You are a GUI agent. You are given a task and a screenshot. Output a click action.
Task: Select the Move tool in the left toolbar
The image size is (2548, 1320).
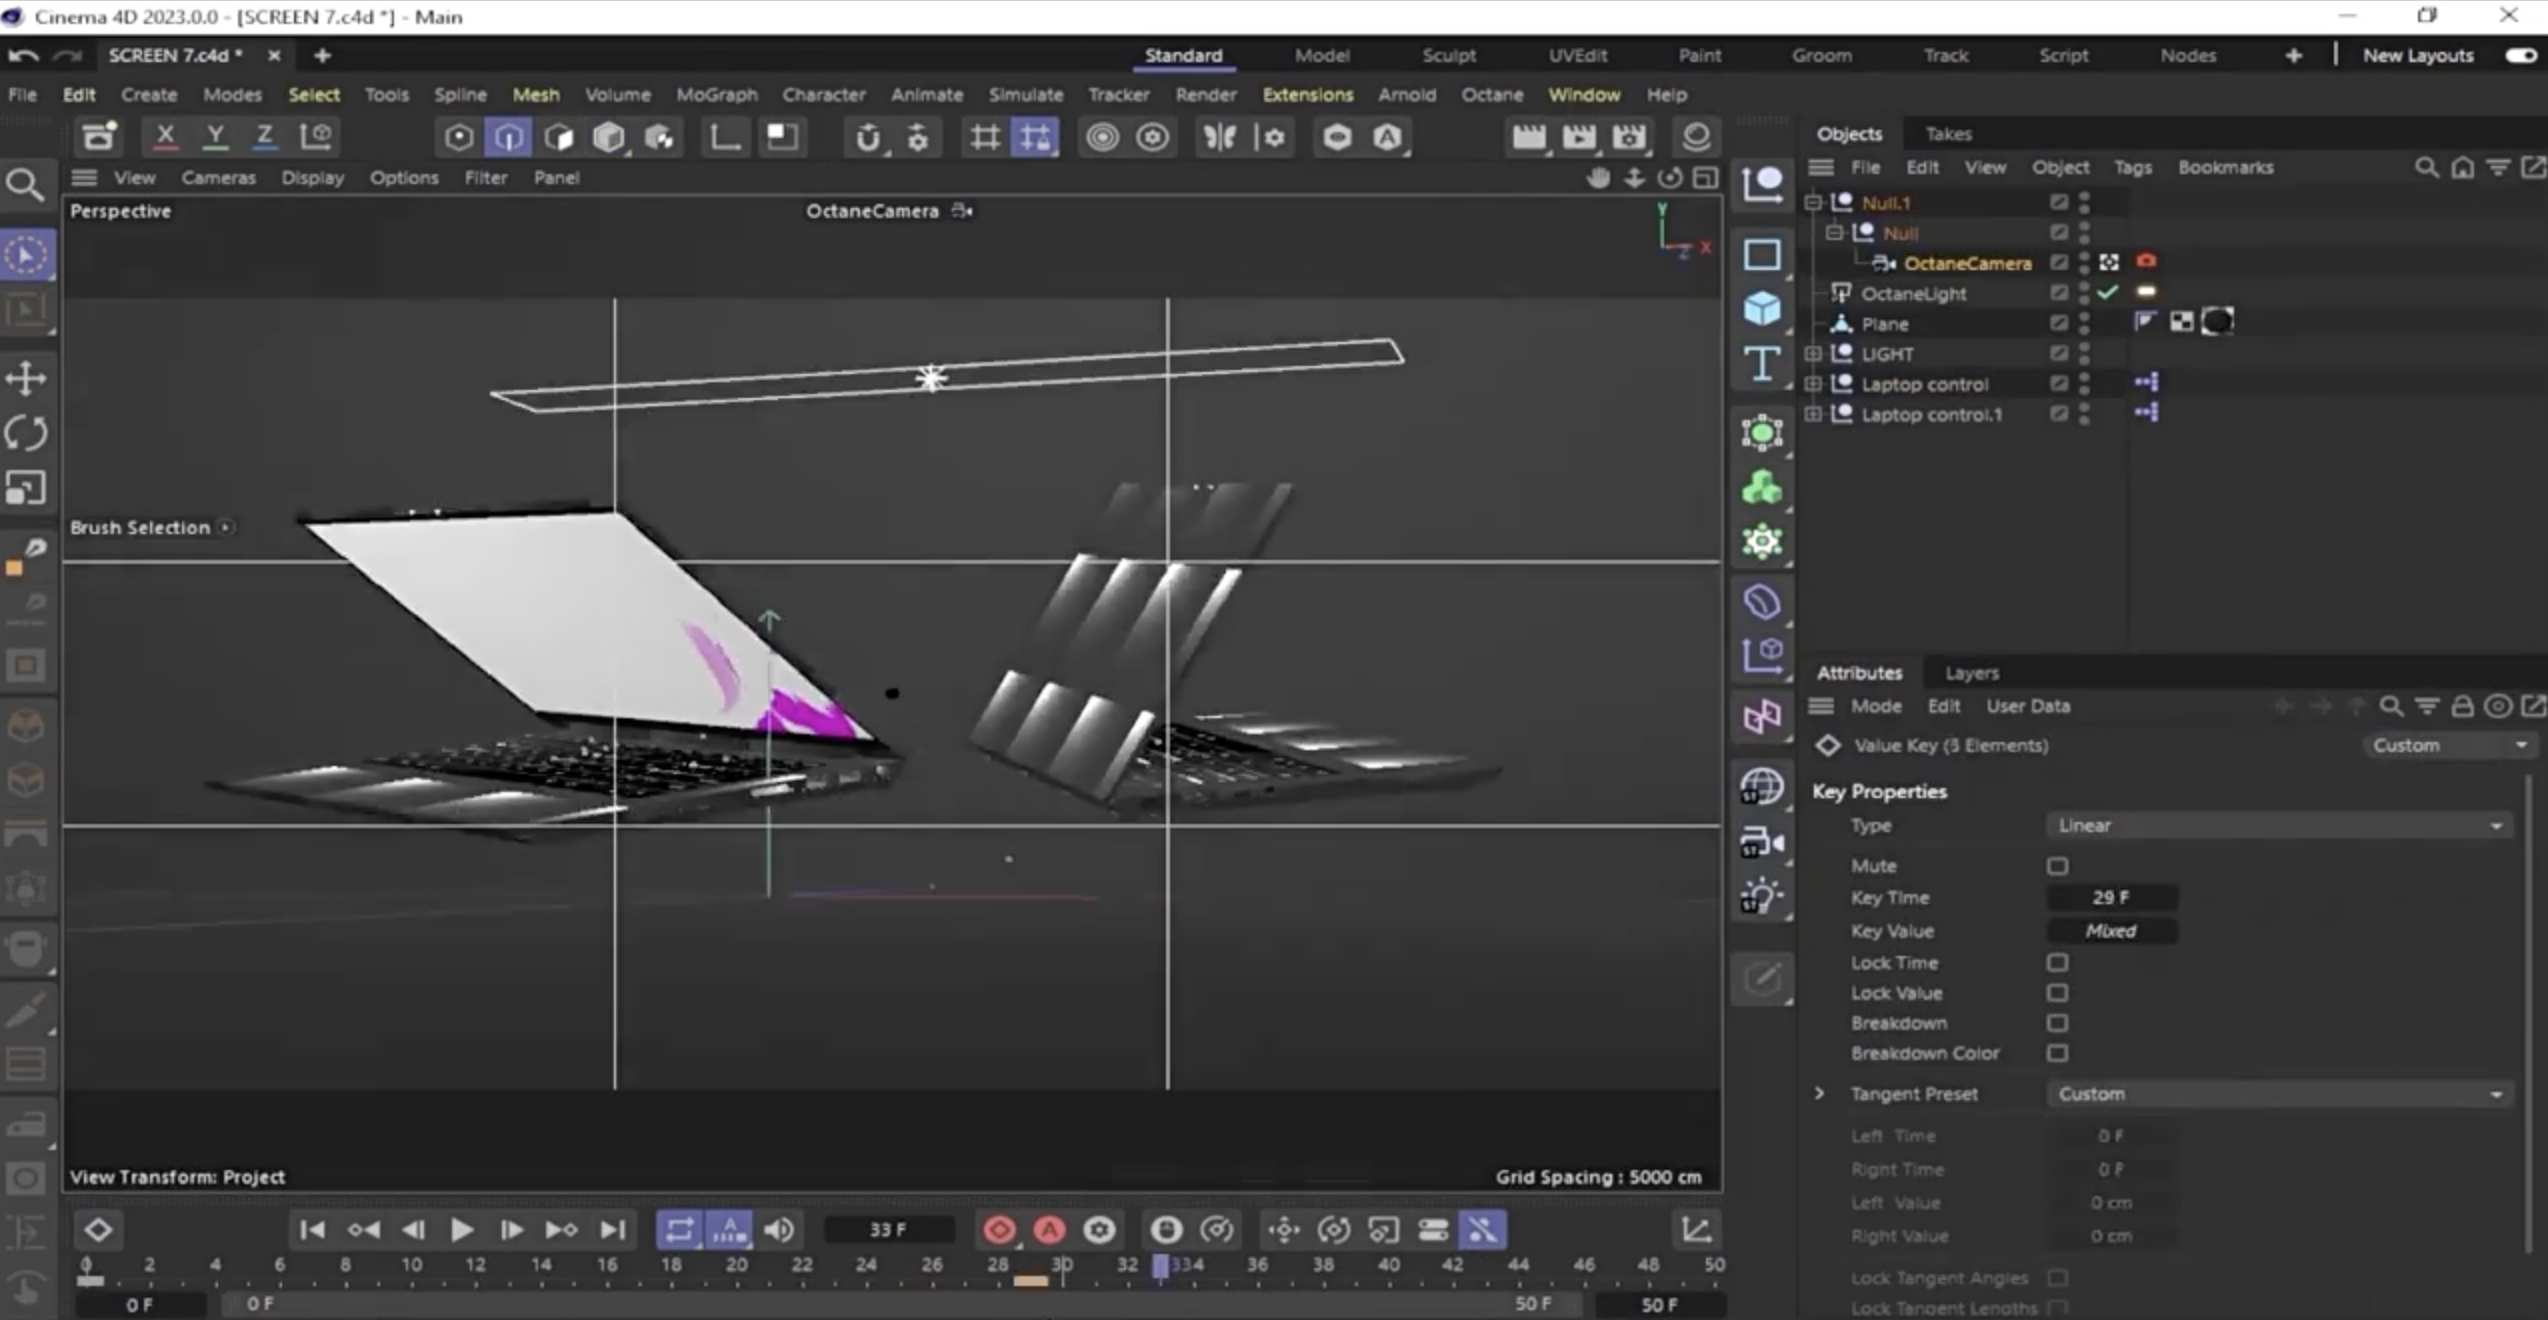coord(27,377)
